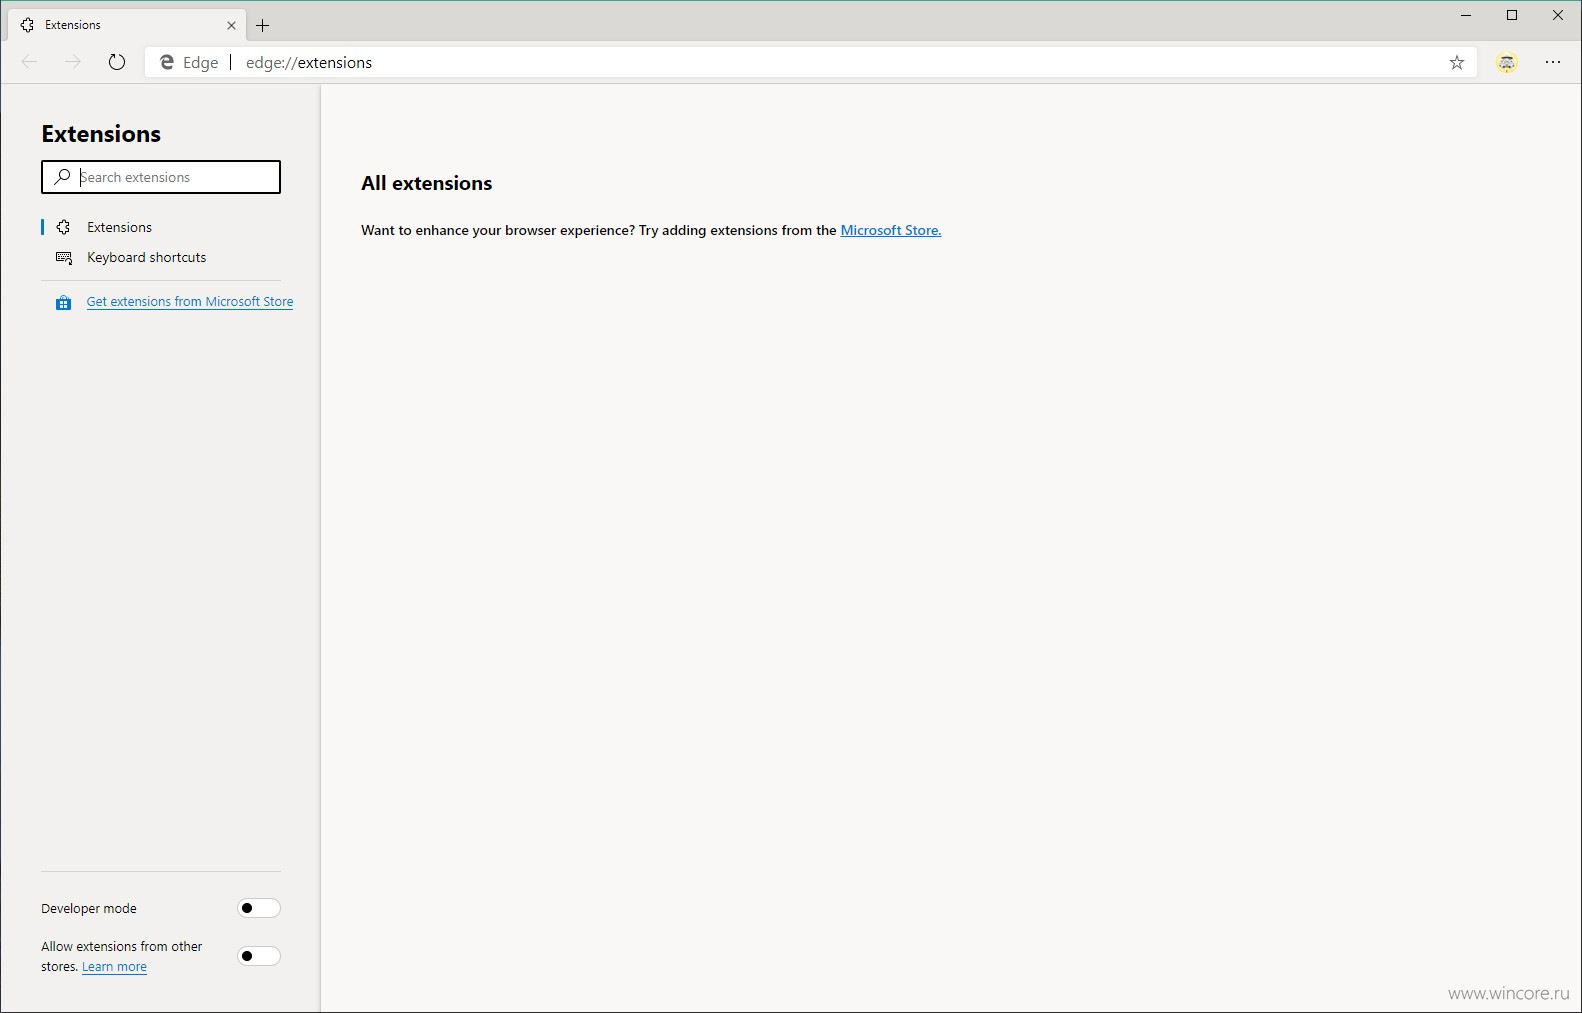Select the Extensions tab in the title bar

coord(128,25)
